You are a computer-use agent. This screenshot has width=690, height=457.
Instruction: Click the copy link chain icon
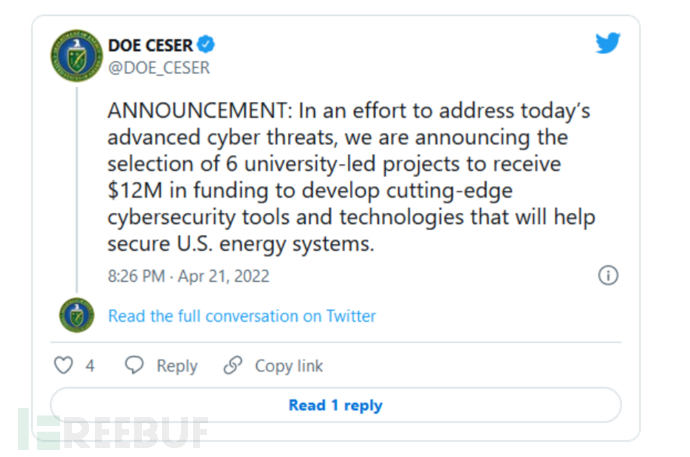[x=233, y=366]
